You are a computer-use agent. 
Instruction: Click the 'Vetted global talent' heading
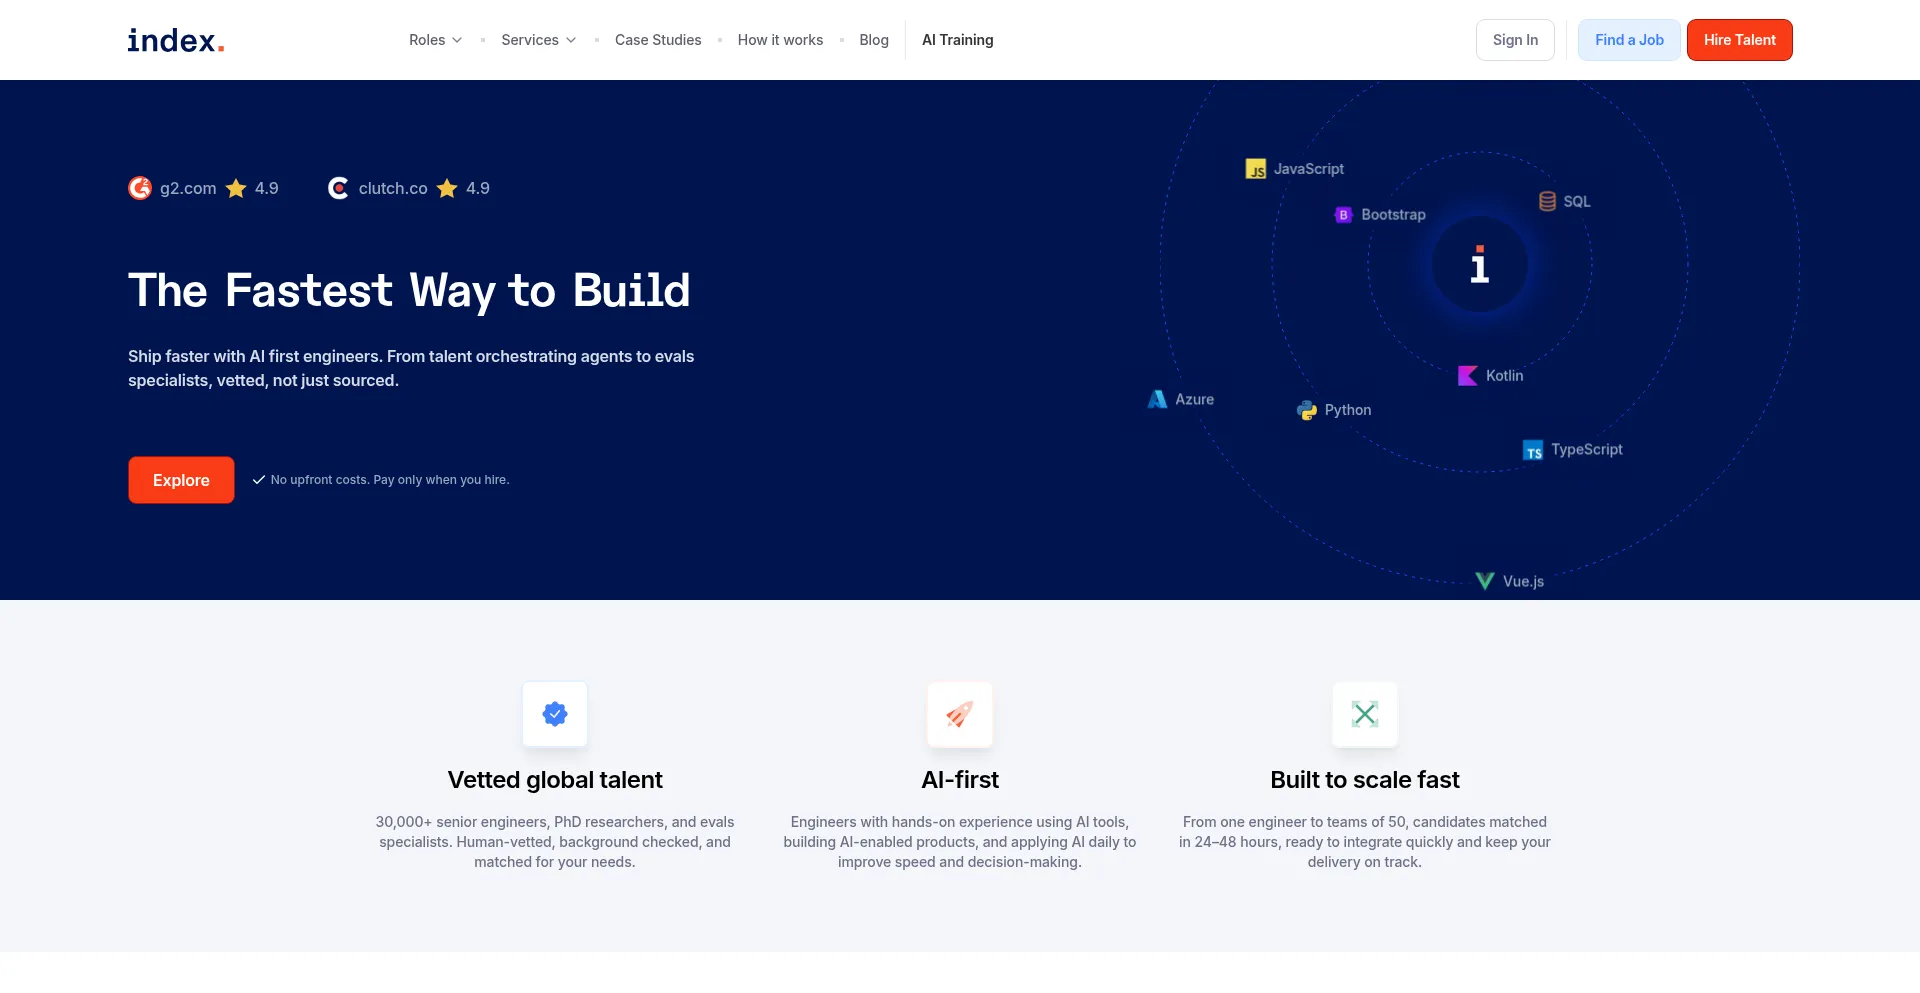tap(555, 780)
